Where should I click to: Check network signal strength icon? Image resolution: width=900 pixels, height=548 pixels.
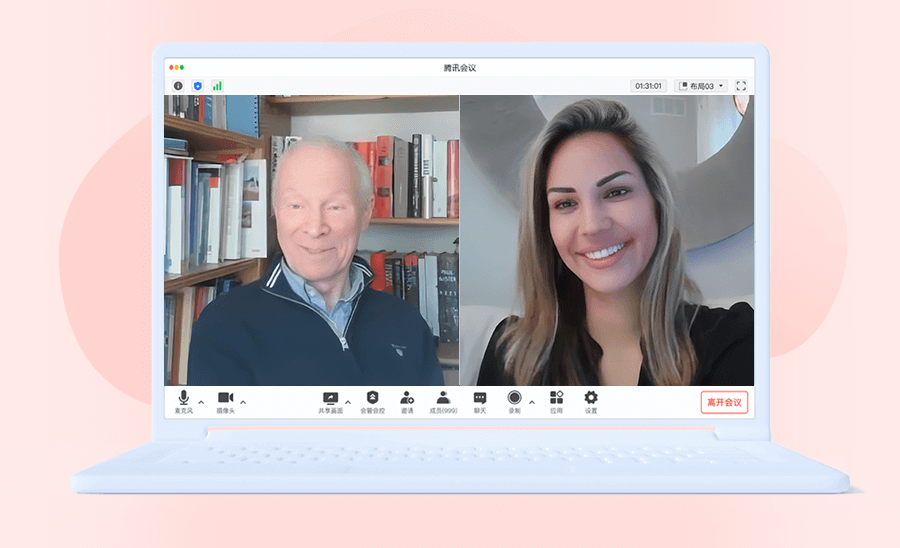[217, 86]
